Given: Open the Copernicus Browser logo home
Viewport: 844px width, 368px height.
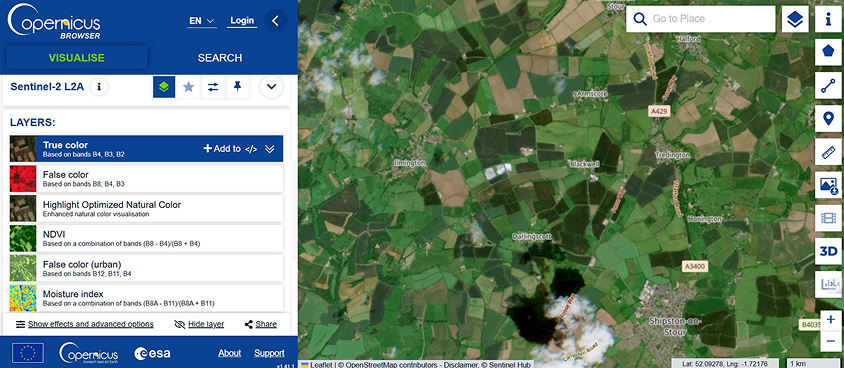Looking at the screenshot, I should tap(54, 22).
